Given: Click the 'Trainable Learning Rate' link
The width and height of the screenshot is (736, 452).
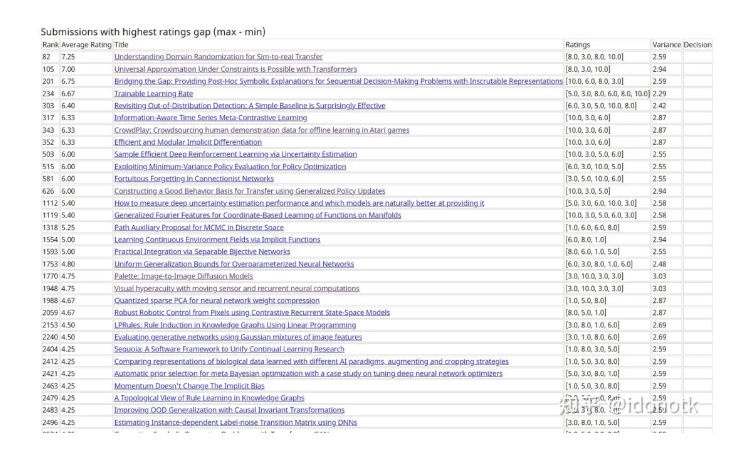Looking at the screenshot, I should (x=153, y=93).
